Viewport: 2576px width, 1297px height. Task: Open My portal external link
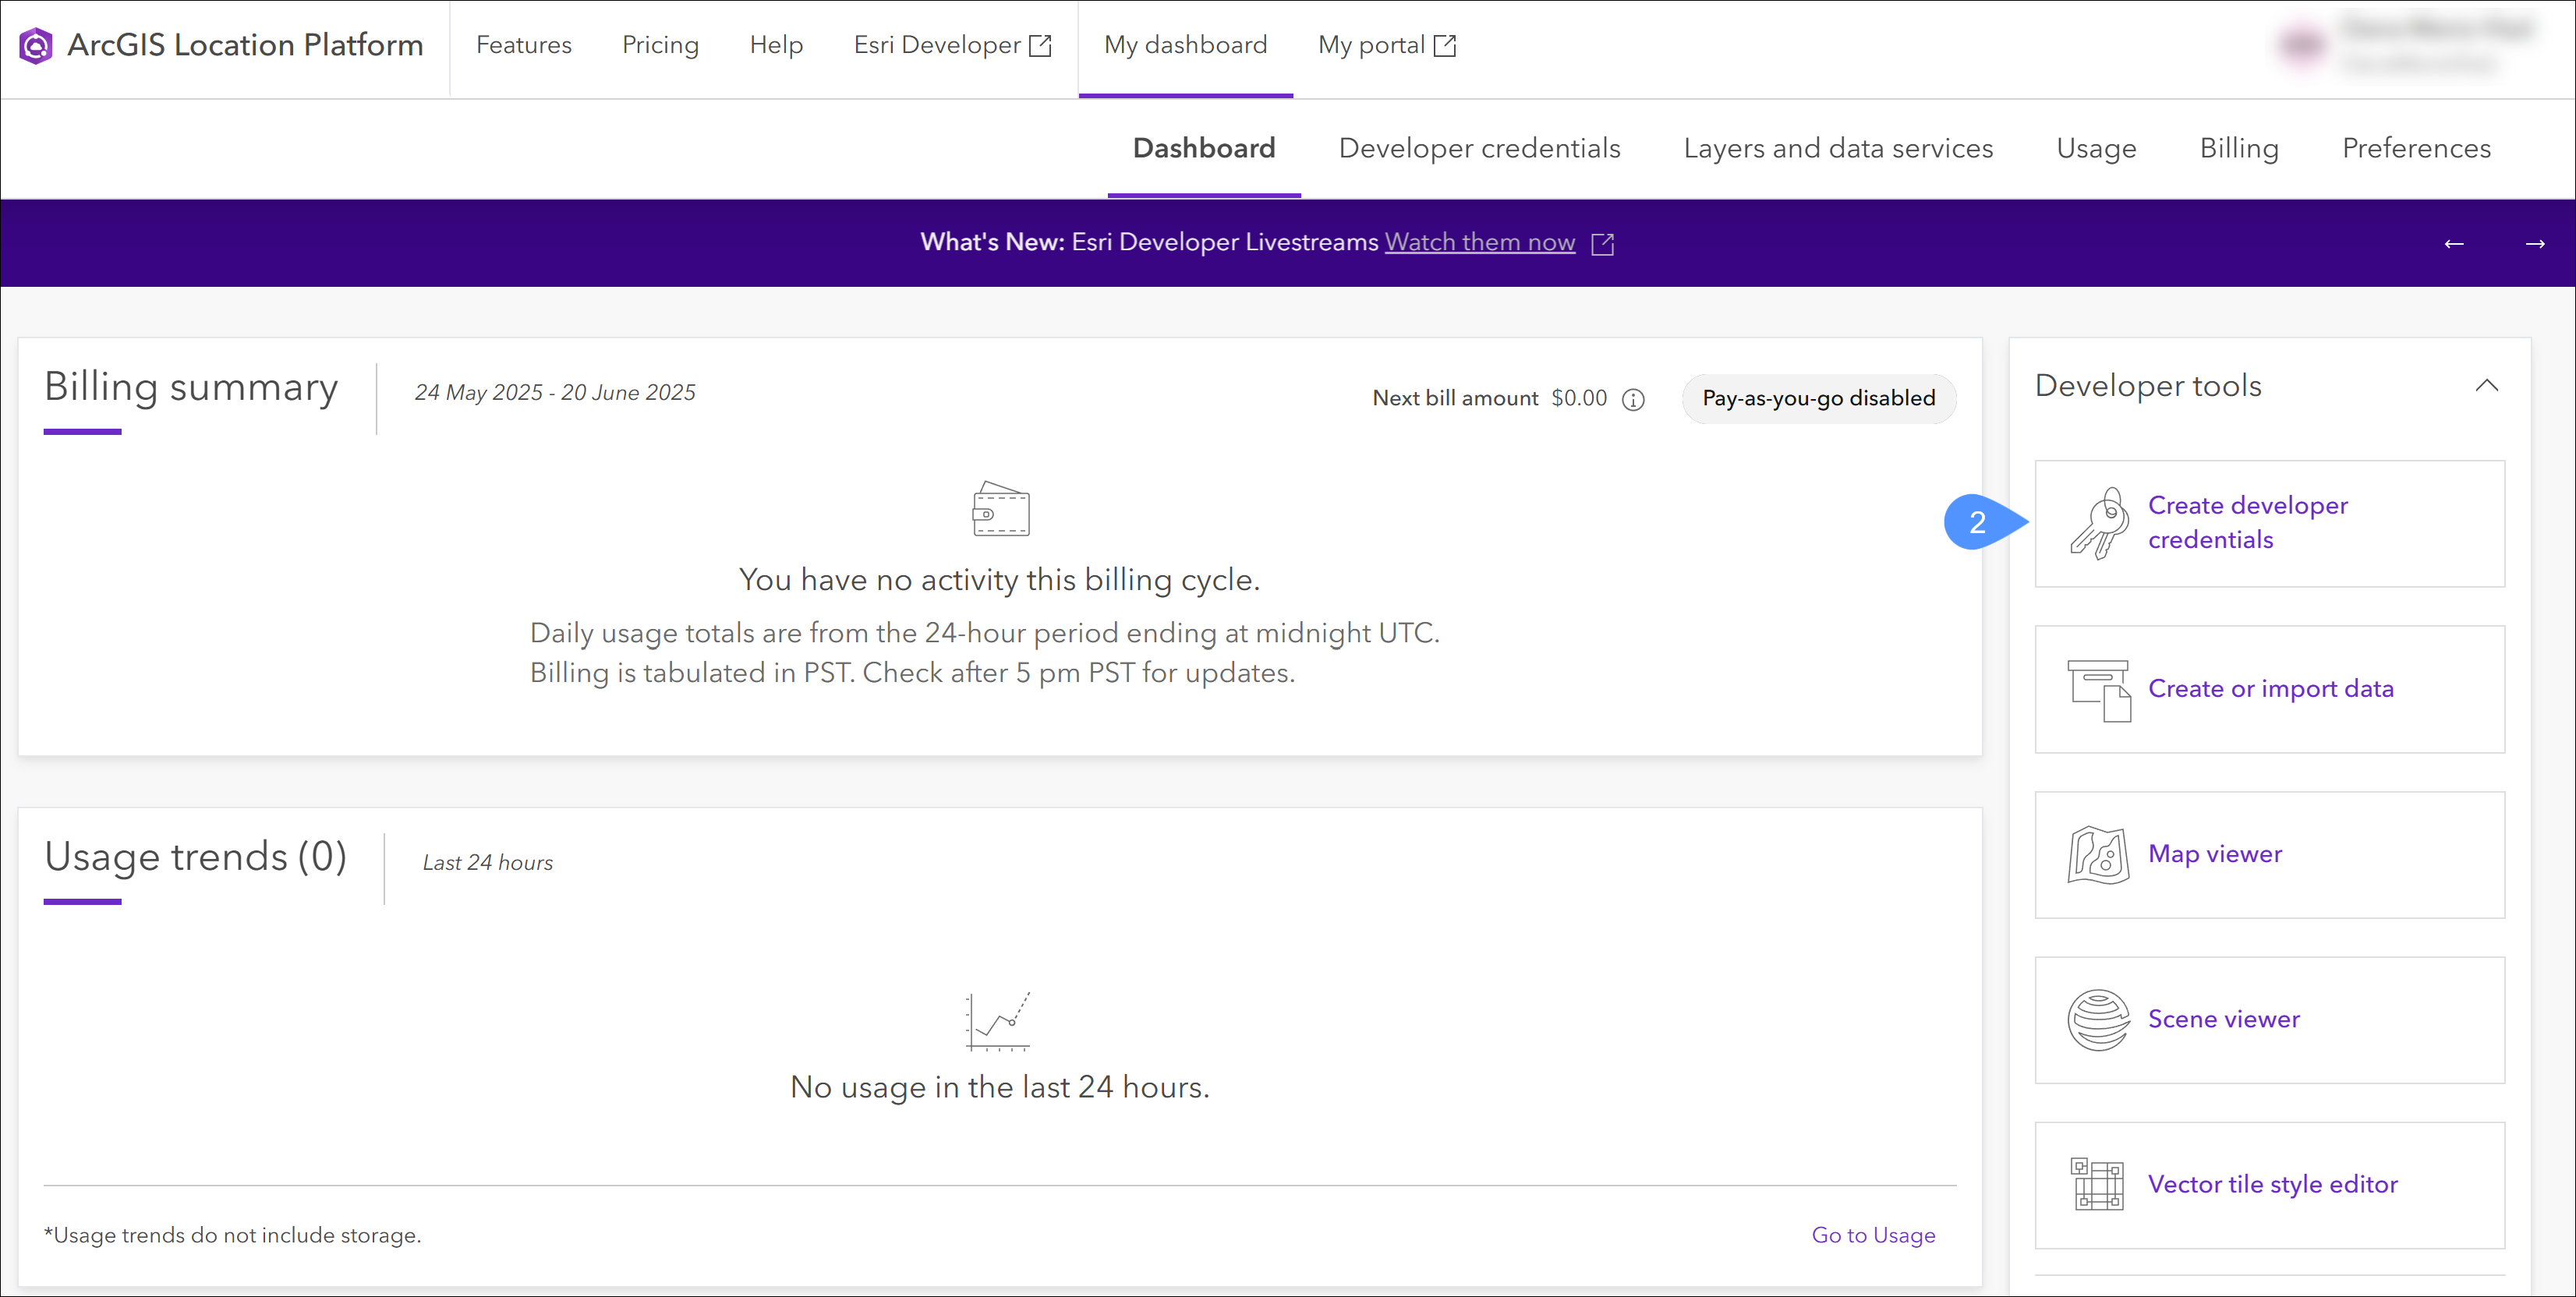tap(1386, 46)
